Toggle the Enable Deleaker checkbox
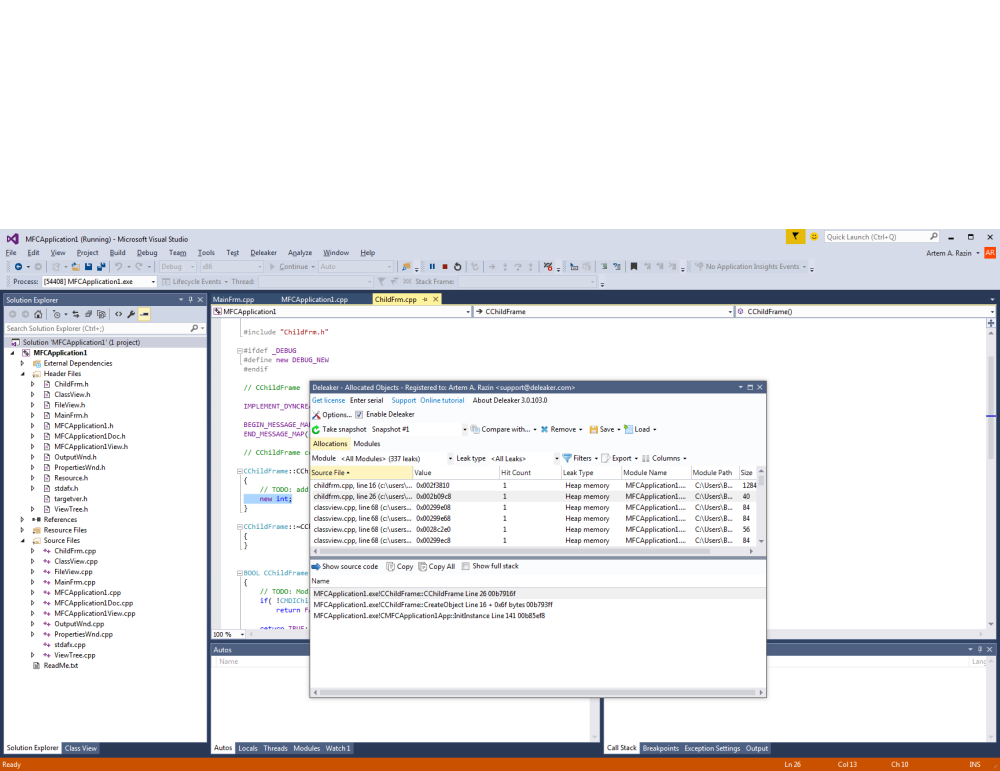This screenshot has height=771, width=1000. click(x=359, y=414)
